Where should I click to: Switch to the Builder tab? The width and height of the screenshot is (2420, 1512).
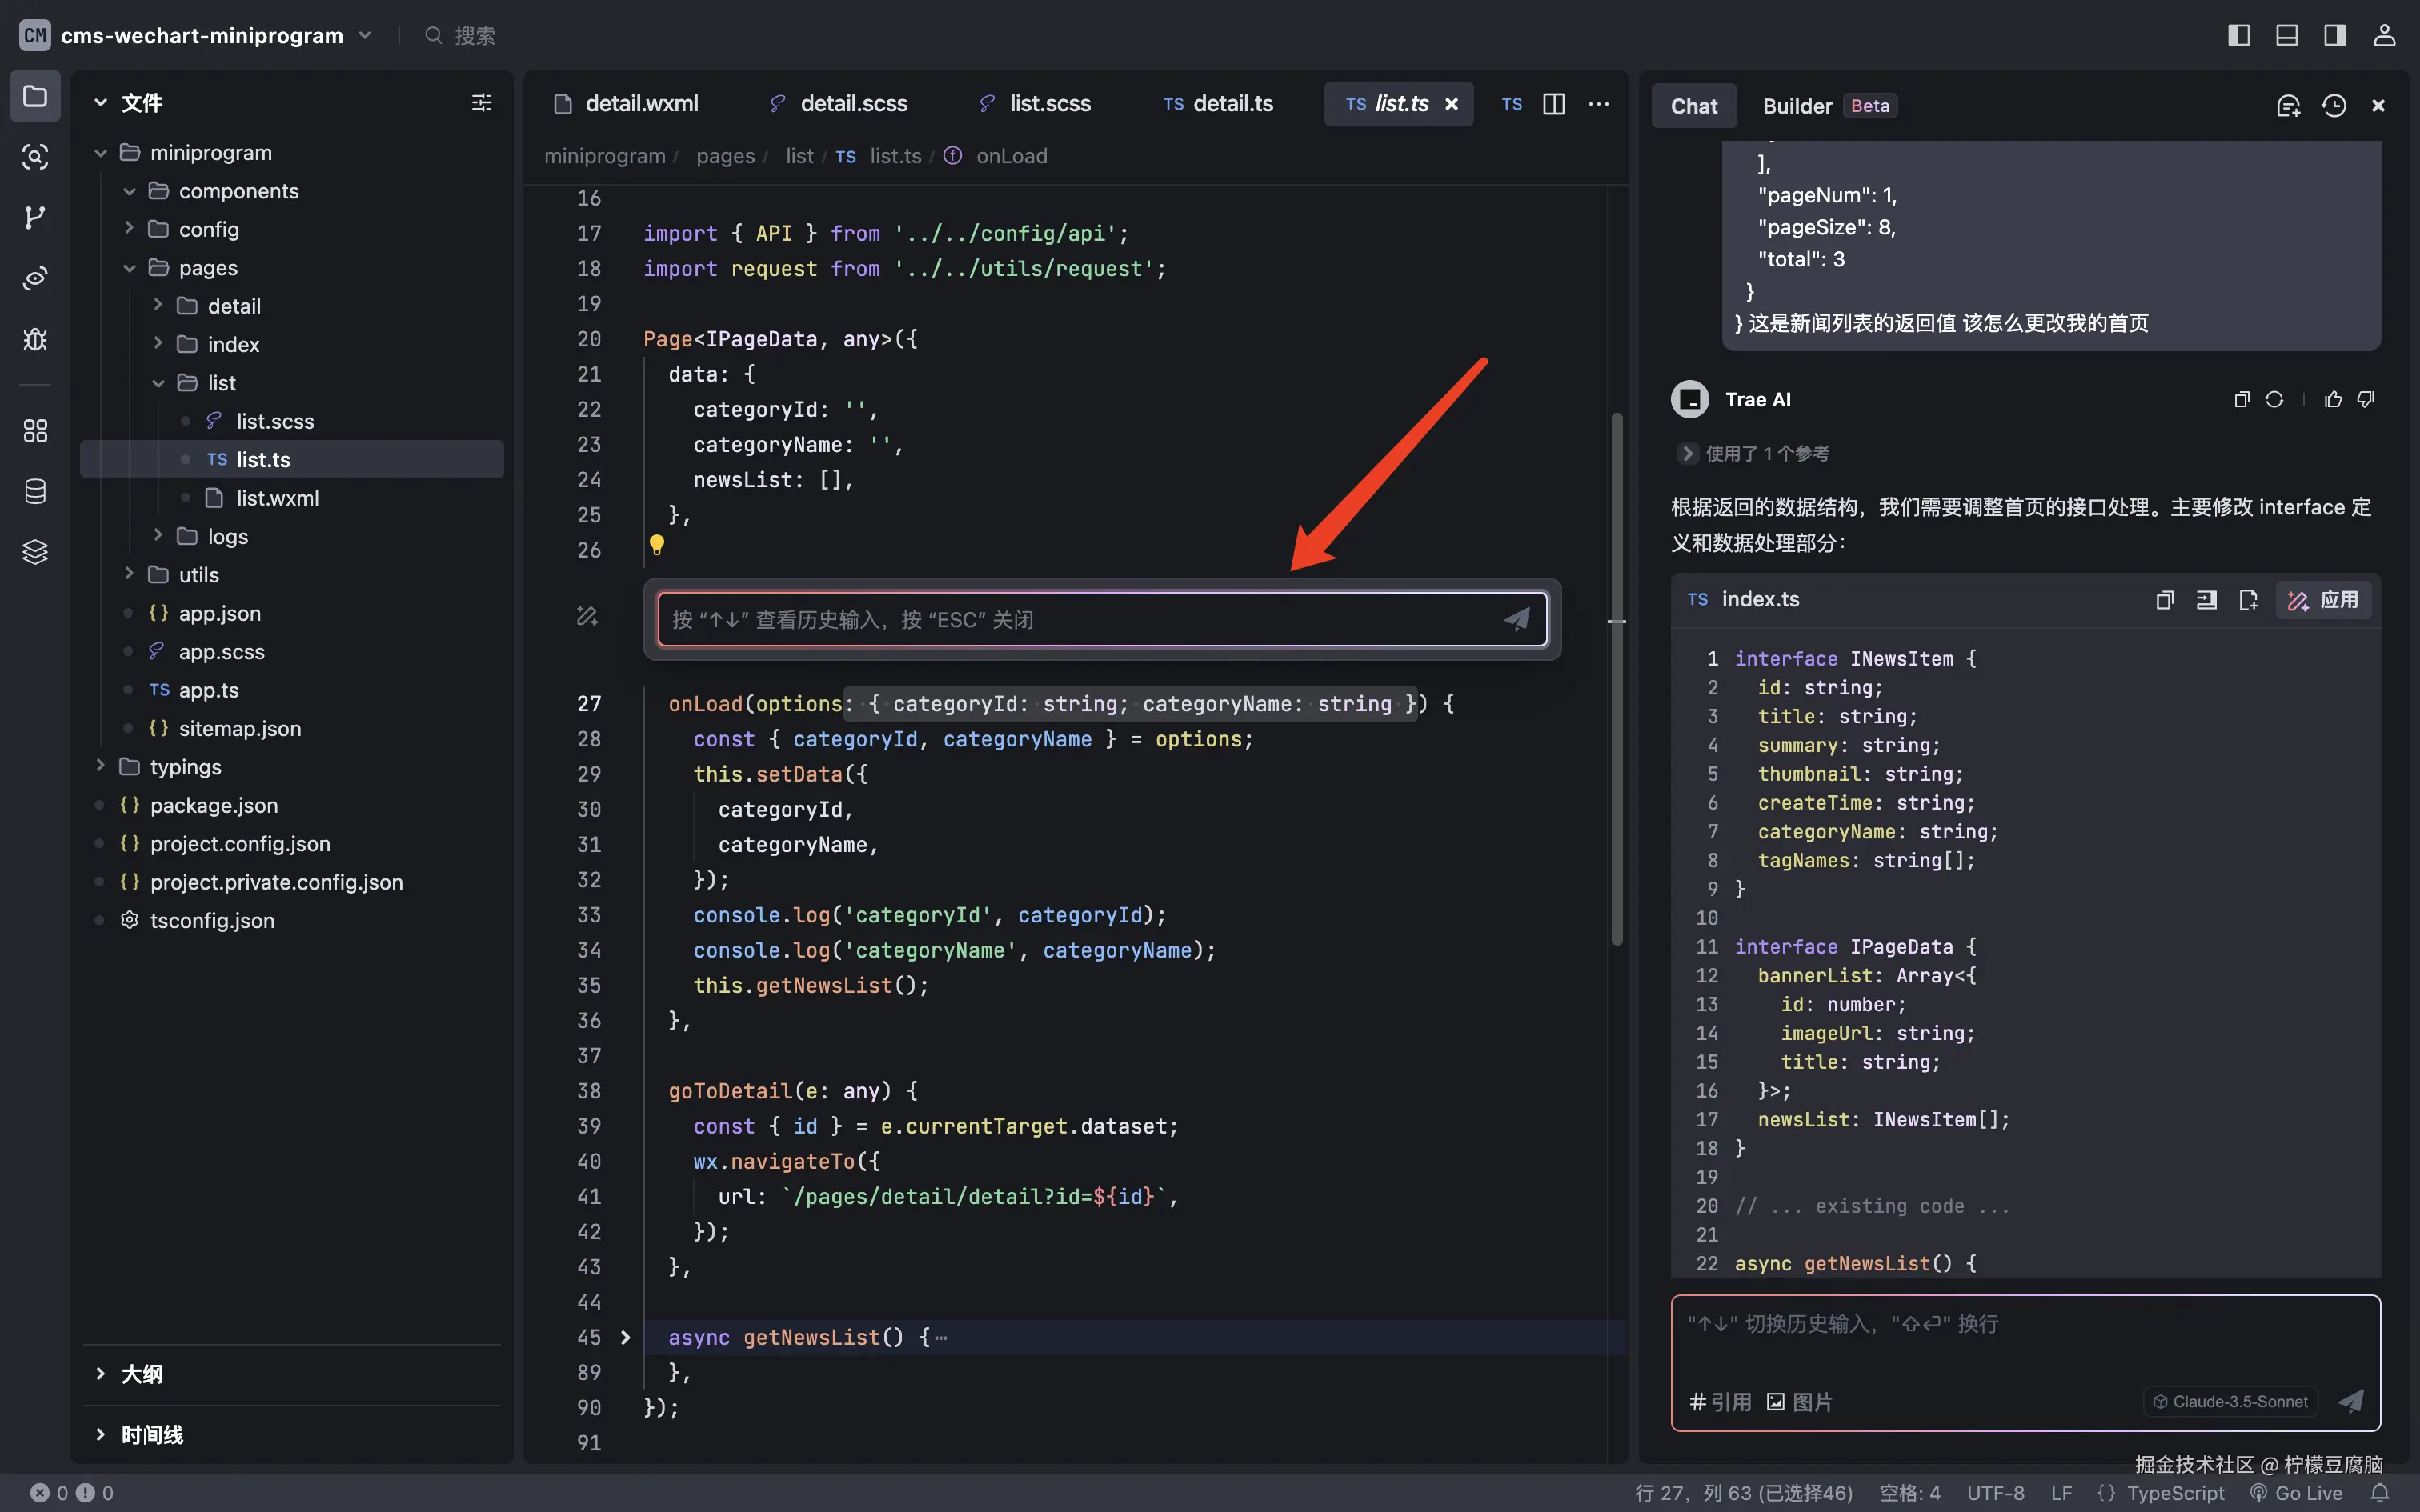1797,106
